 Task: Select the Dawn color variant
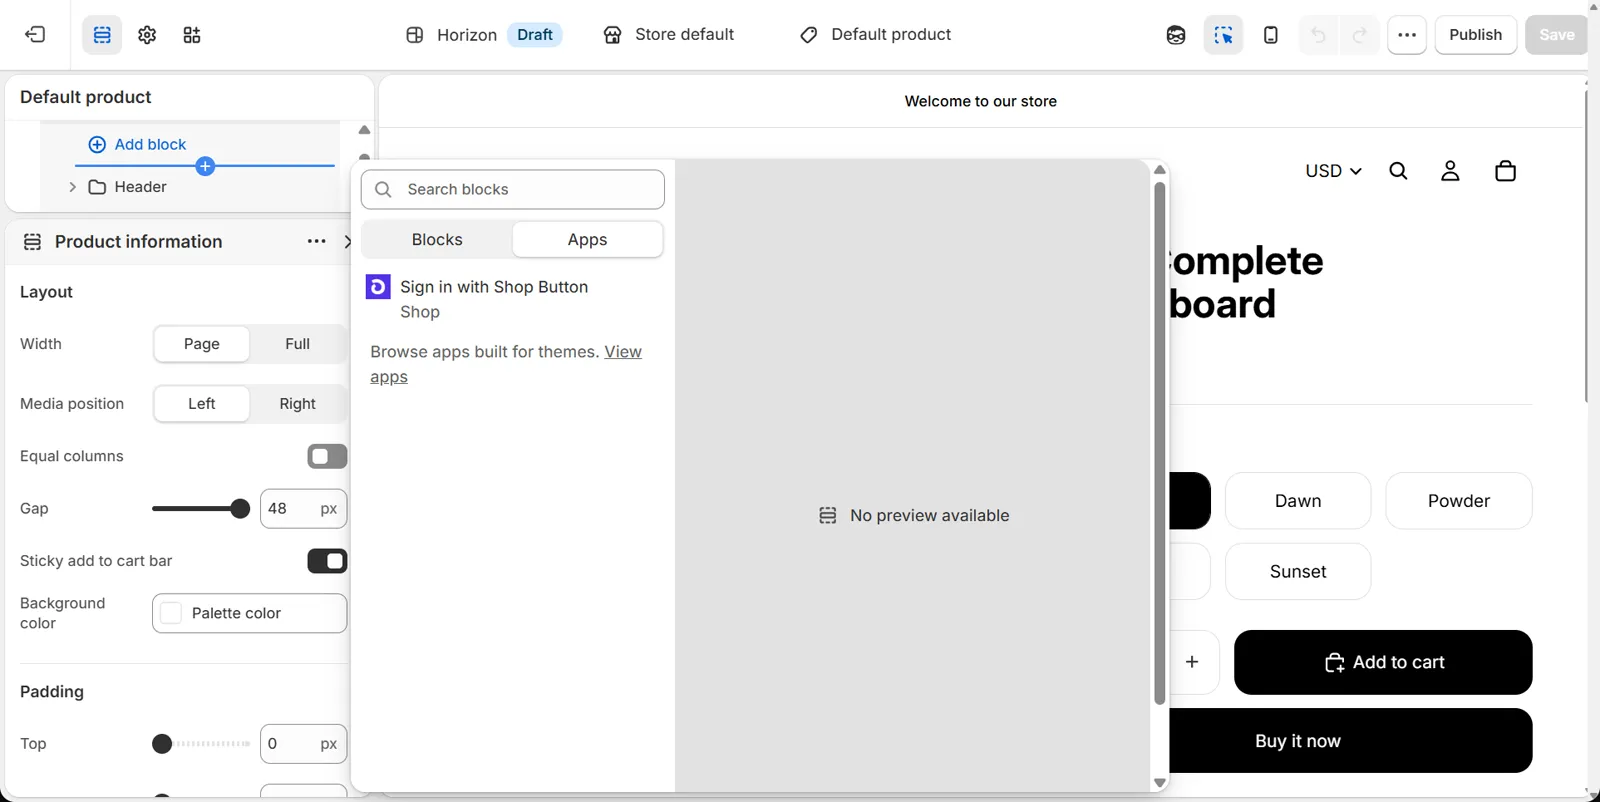1298,501
